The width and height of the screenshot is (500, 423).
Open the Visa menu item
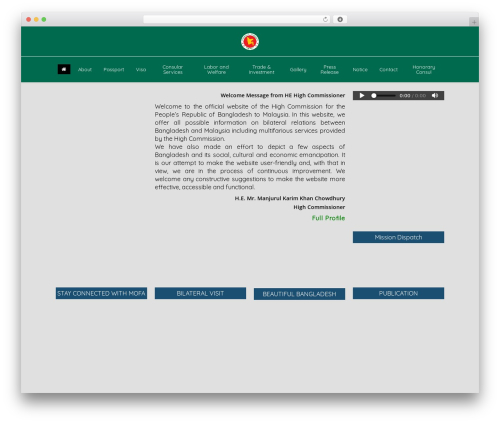[x=141, y=70]
